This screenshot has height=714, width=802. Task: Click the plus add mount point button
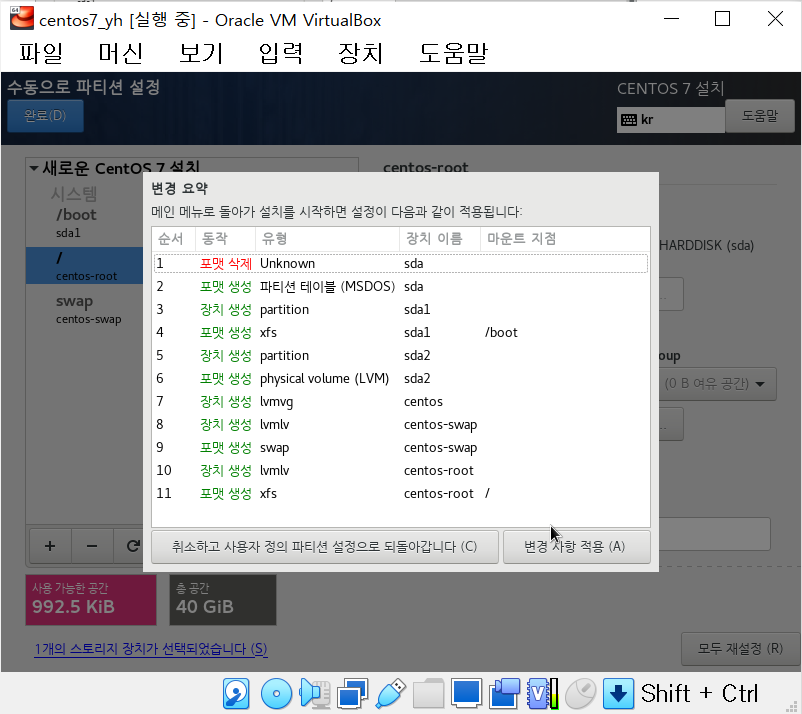coord(50,546)
